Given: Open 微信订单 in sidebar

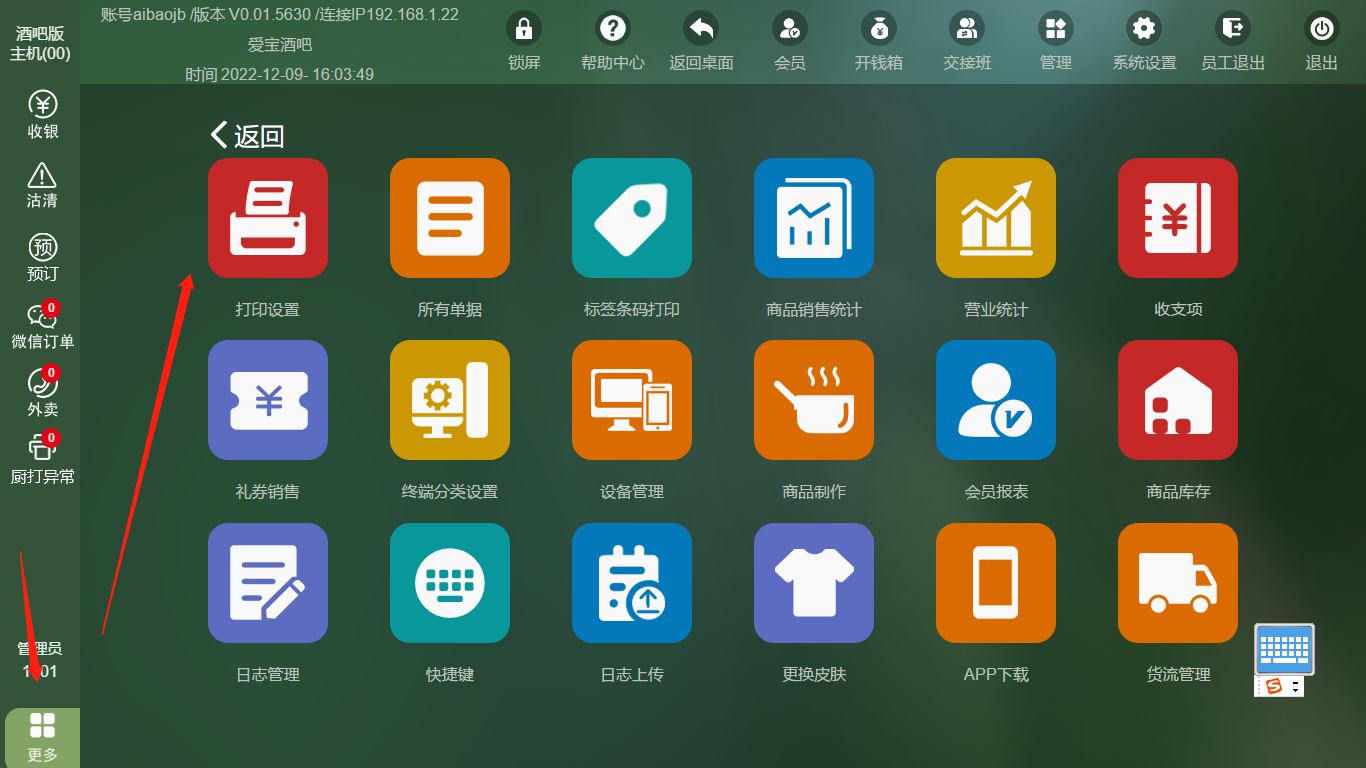Looking at the screenshot, I should (42, 326).
